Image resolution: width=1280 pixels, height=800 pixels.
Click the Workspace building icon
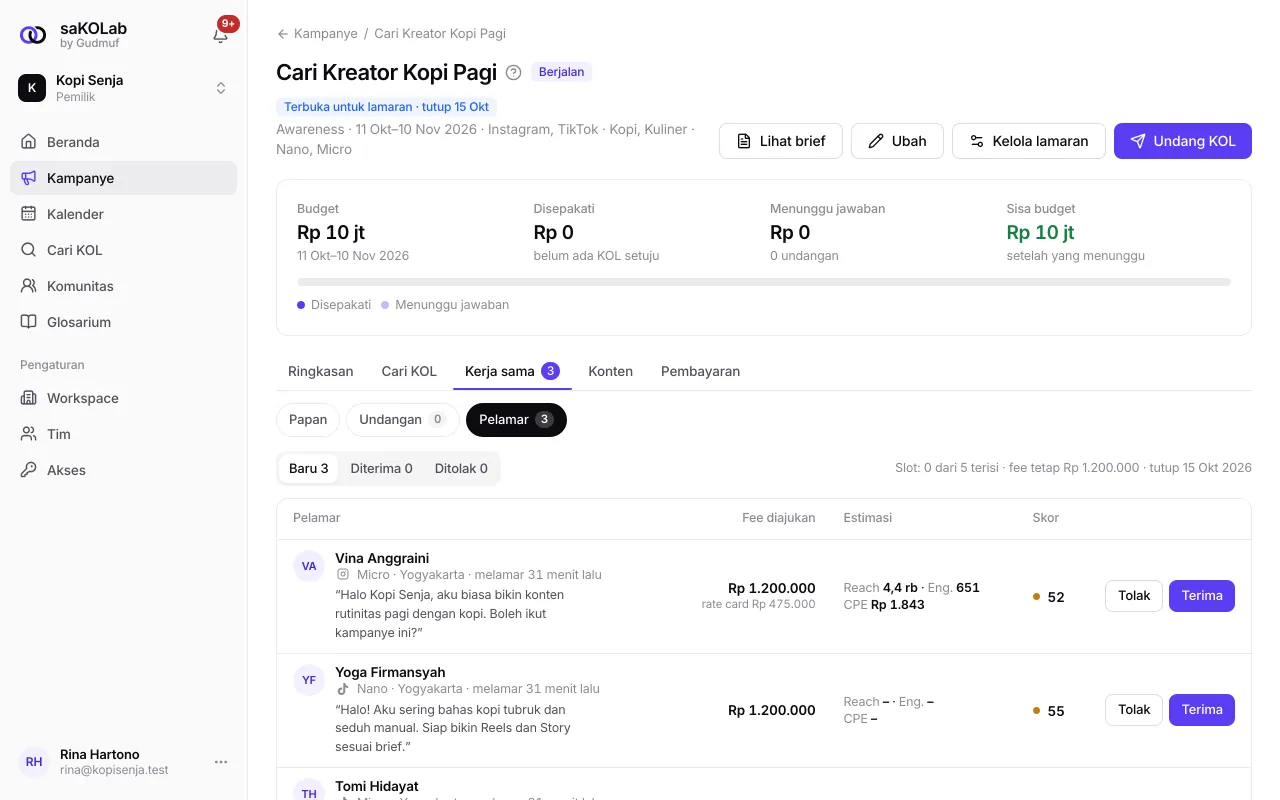(x=29, y=398)
